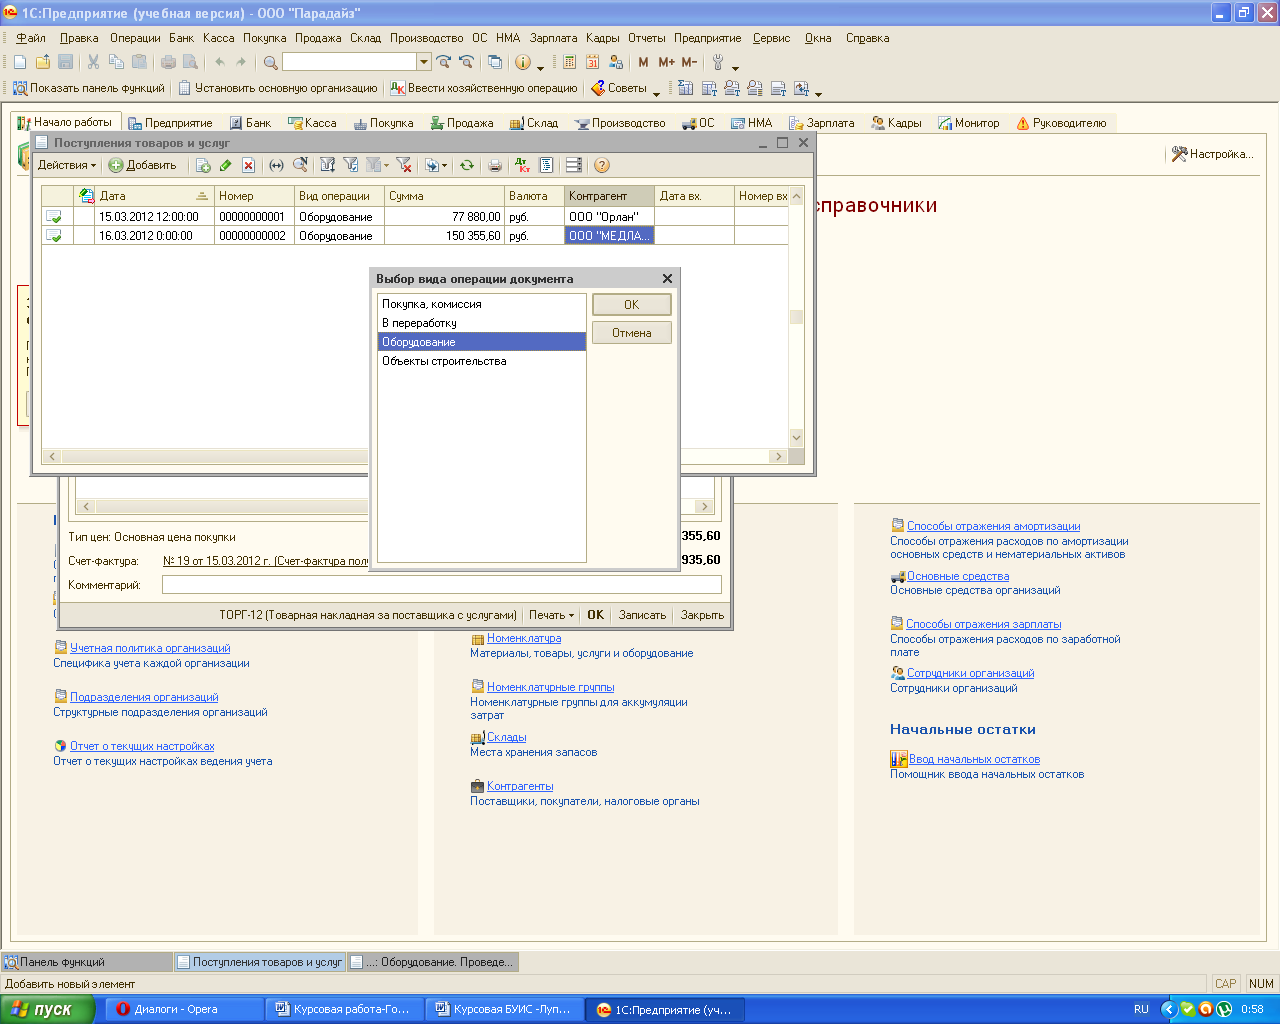The height and width of the screenshot is (1024, 1280).
Task: Open the calendar icon in main toolbar
Action: click(x=592, y=62)
